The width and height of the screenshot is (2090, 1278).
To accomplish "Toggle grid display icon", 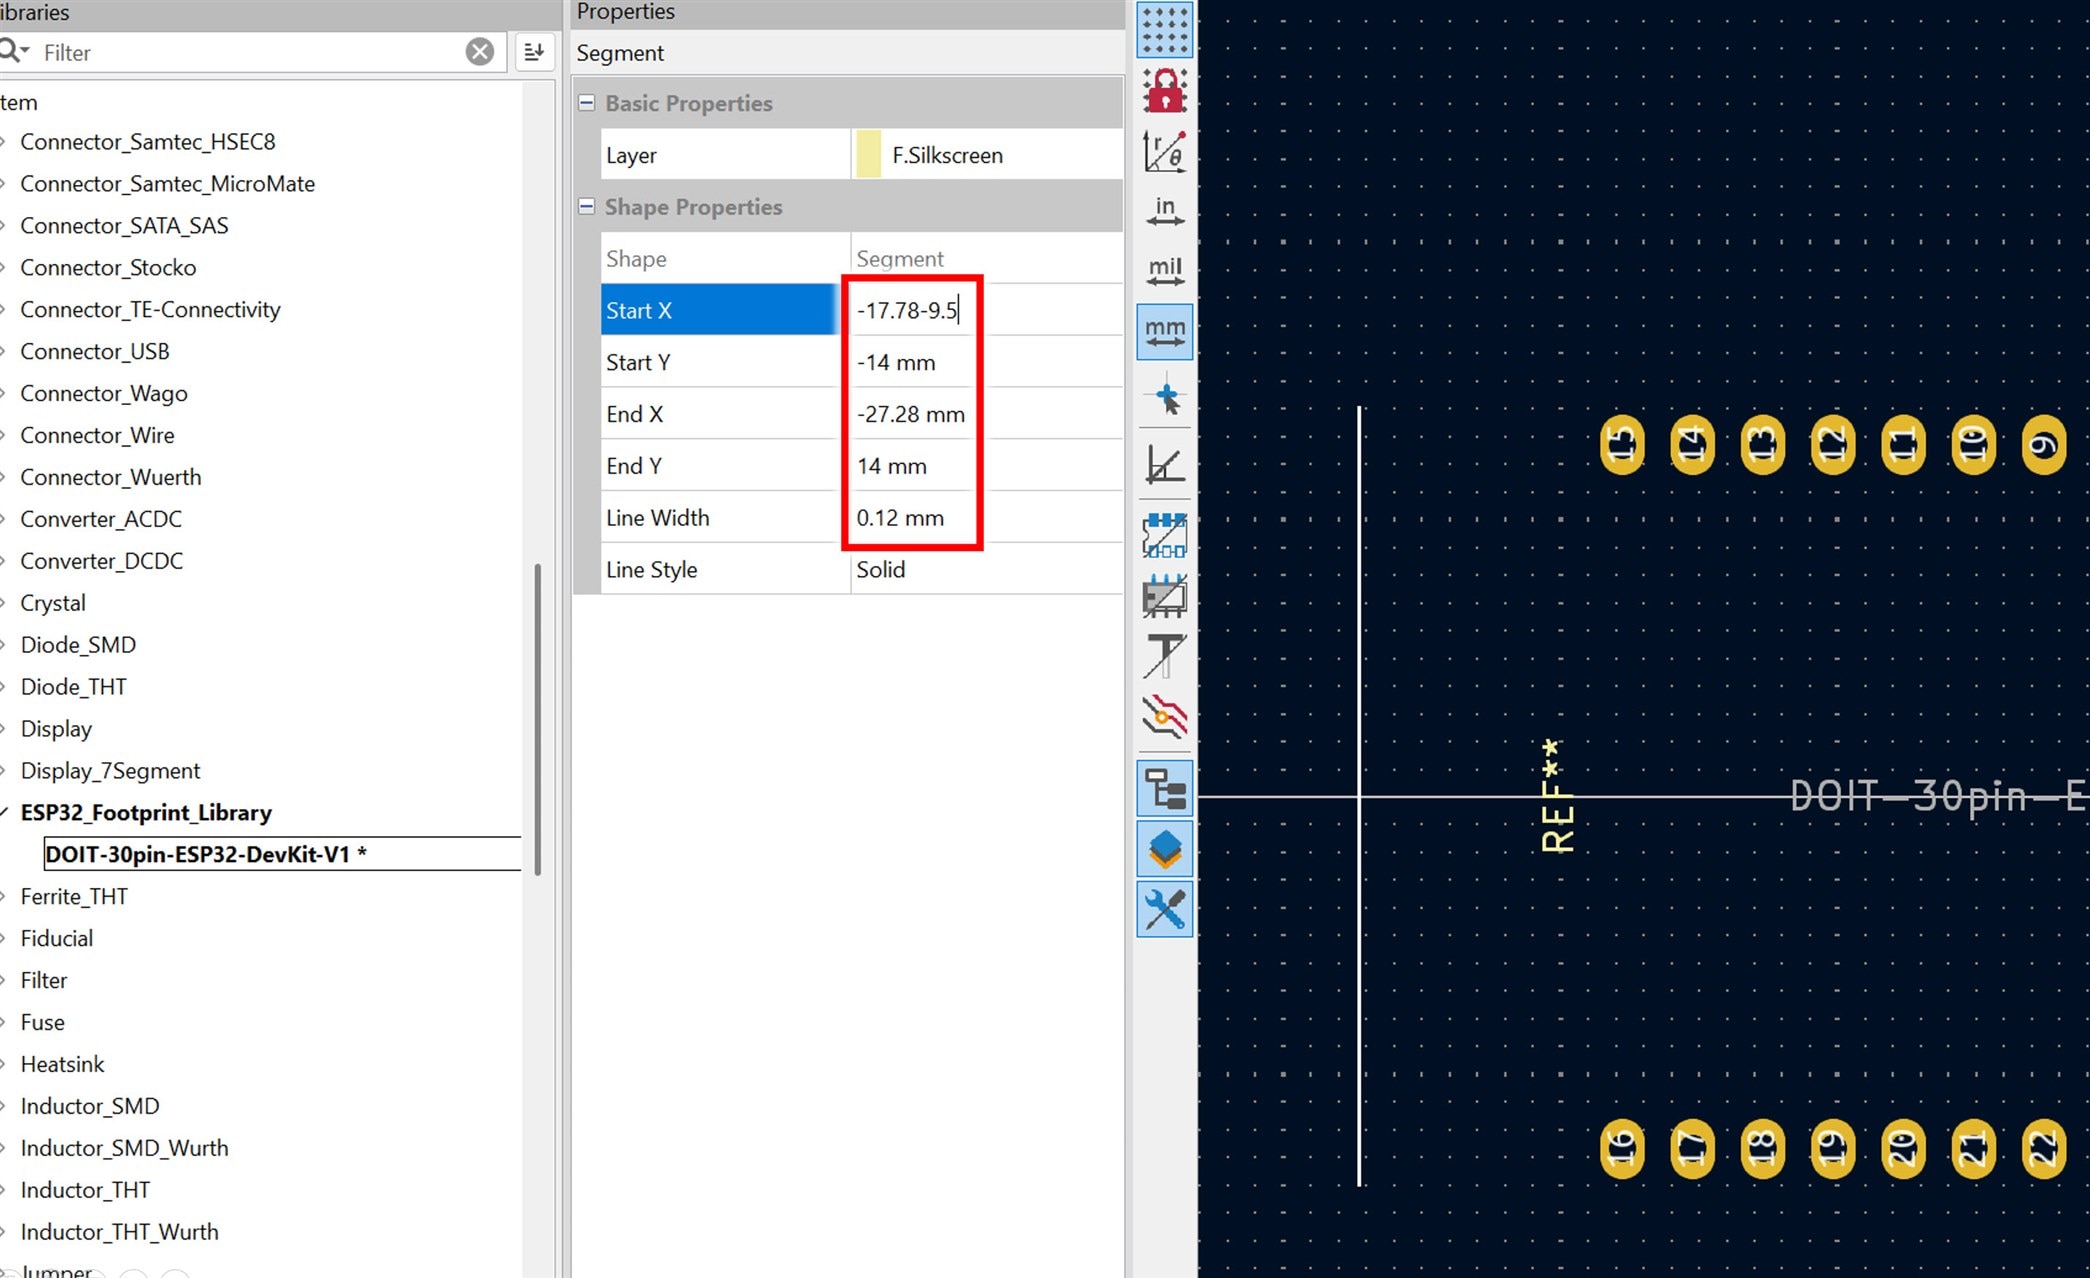I will click(1164, 30).
